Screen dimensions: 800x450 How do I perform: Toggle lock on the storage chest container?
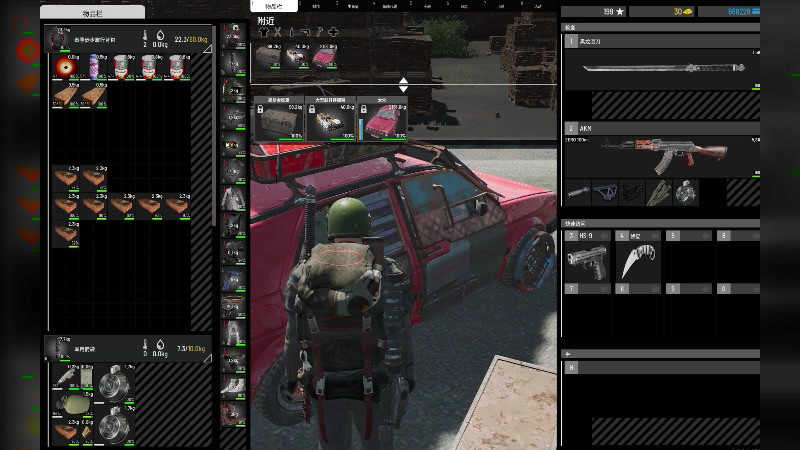coord(260,109)
